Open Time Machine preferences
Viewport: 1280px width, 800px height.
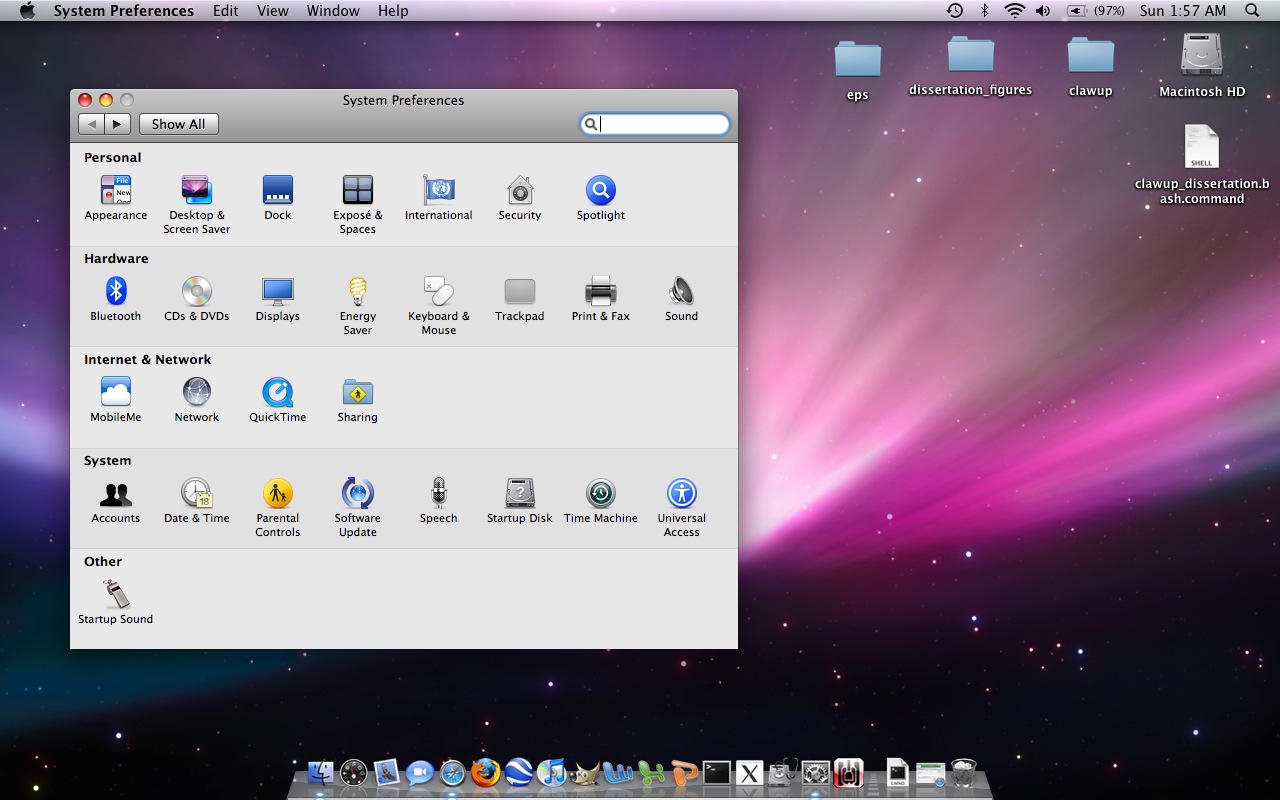tap(600, 494)
